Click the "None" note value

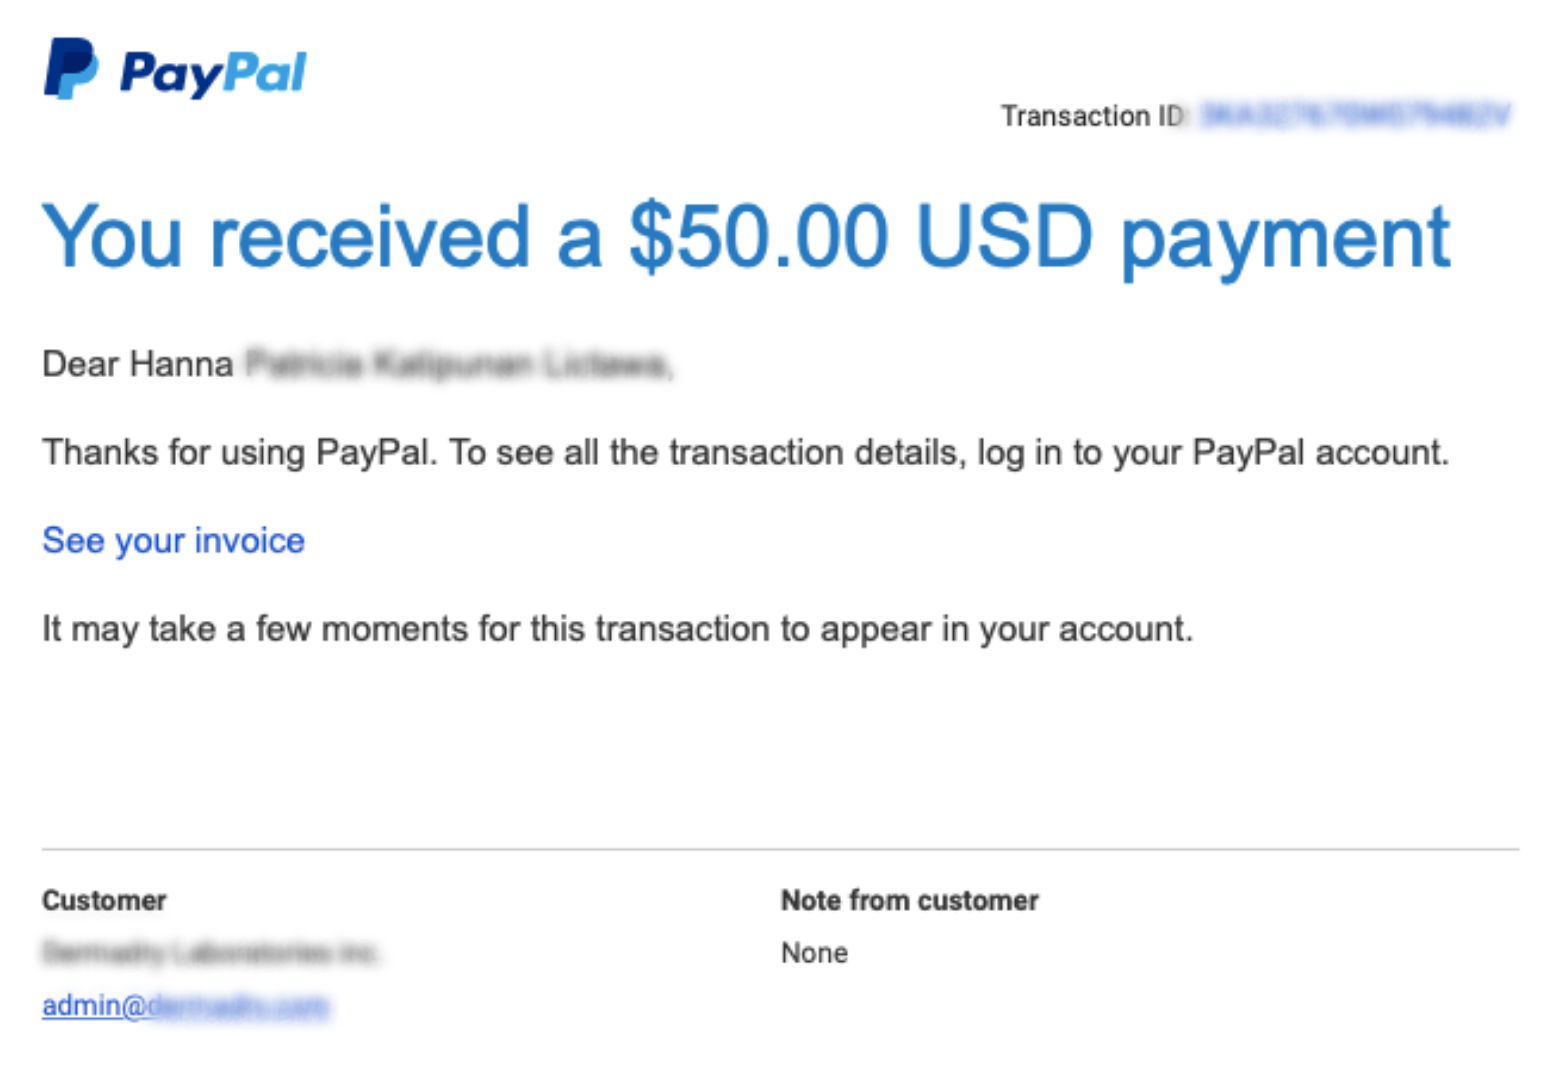[x=814, y=953]
